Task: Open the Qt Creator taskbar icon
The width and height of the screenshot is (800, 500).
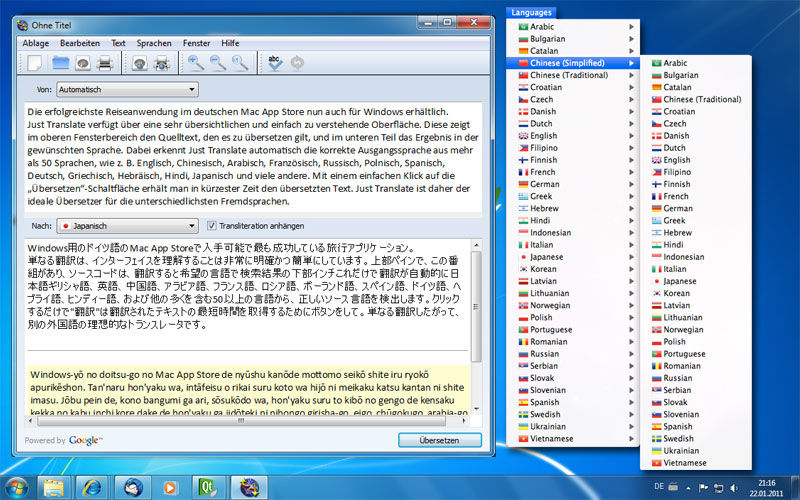Action: tap(209, 488)
